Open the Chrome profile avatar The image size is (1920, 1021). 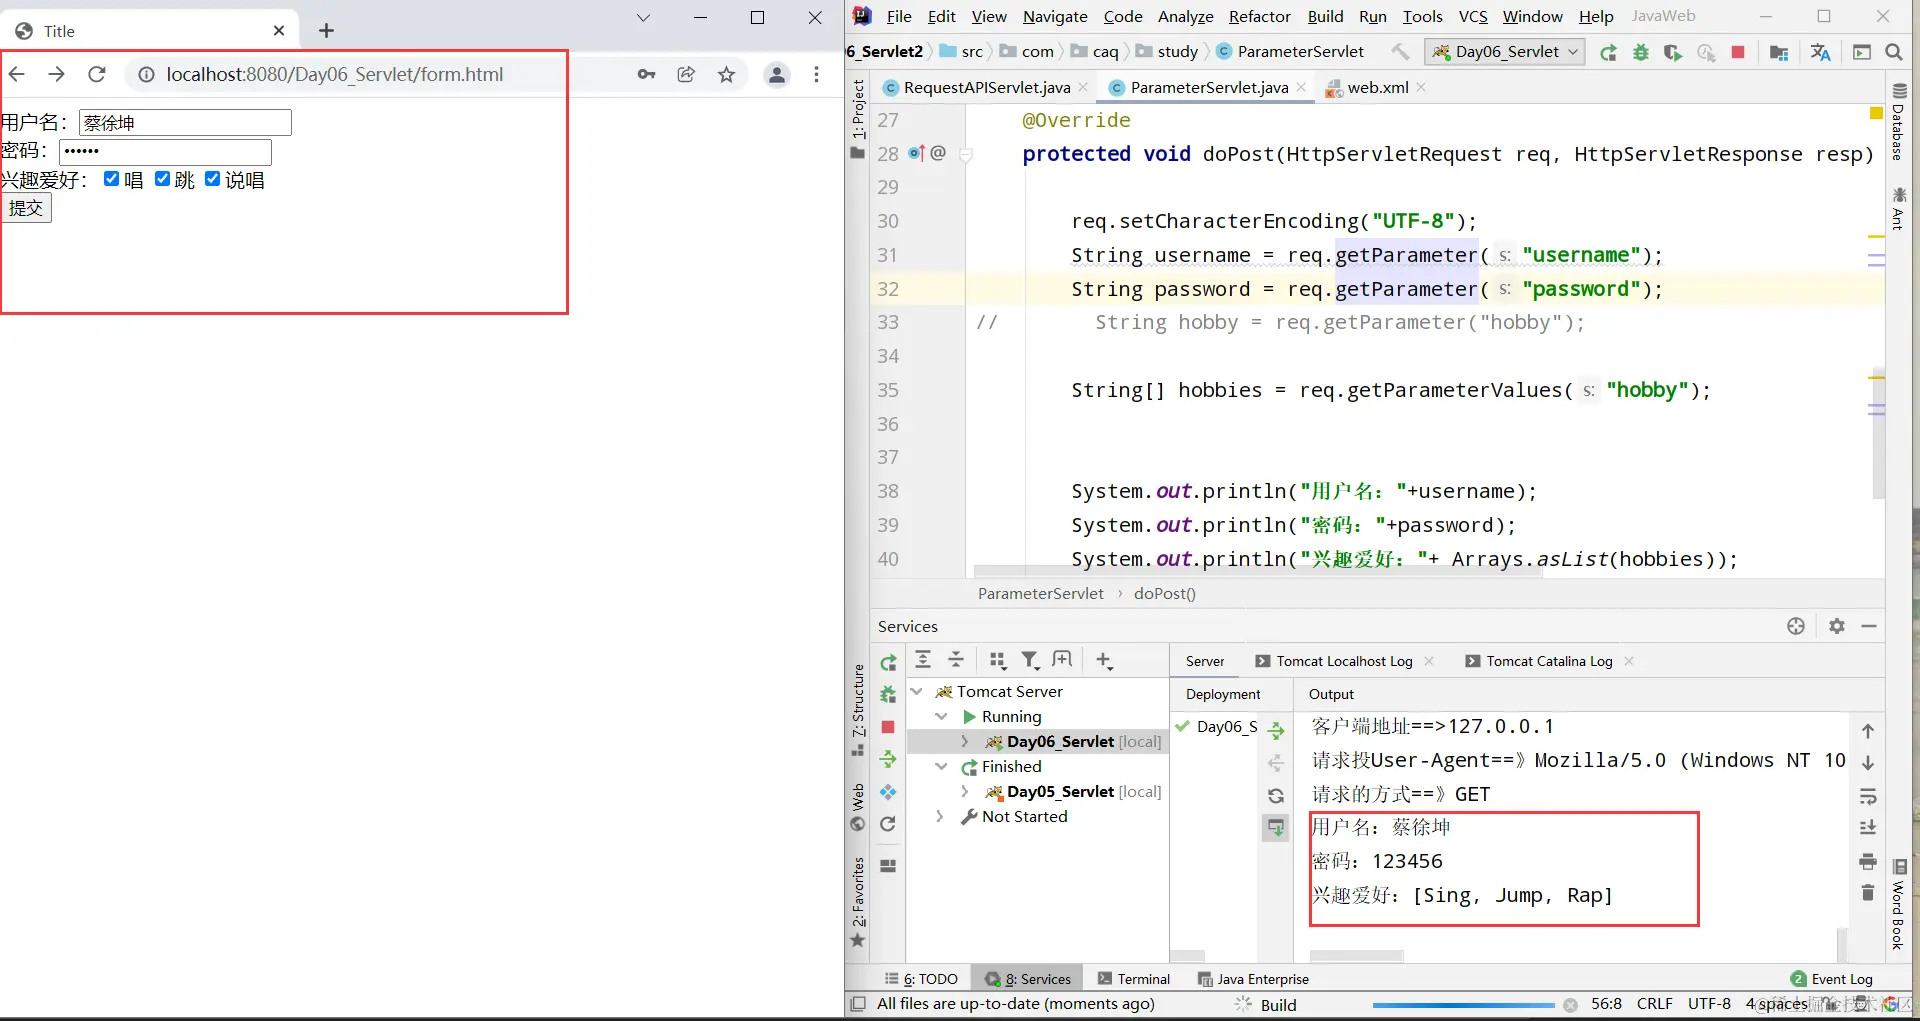click(777, 74)
